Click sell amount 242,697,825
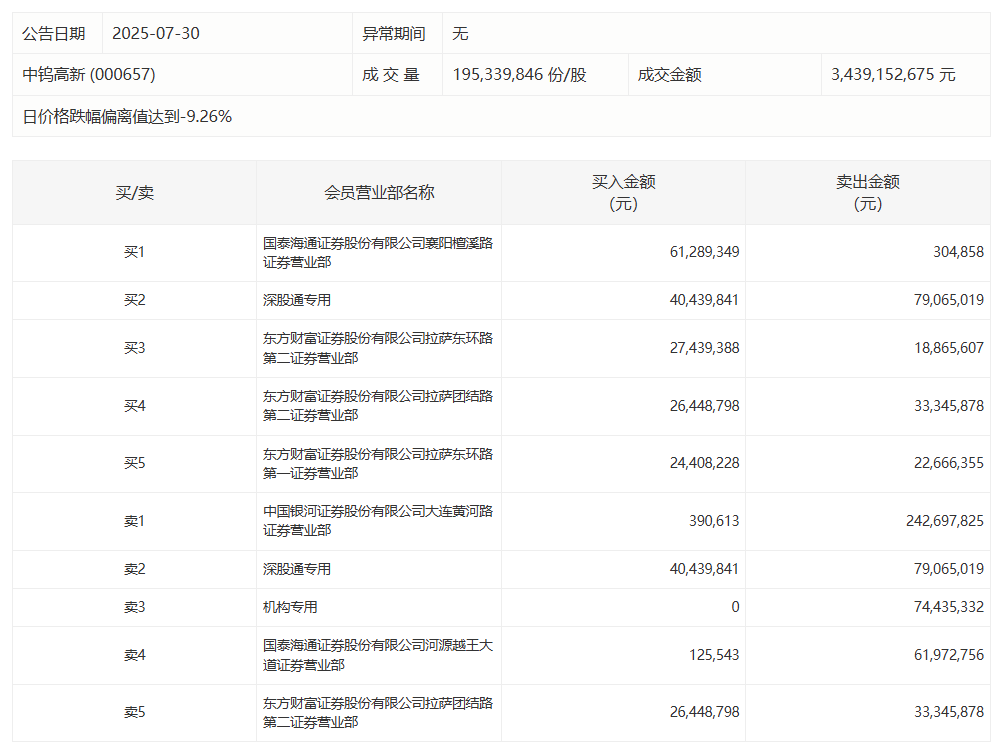This screenshot has width=1001, height=755. 945,521
